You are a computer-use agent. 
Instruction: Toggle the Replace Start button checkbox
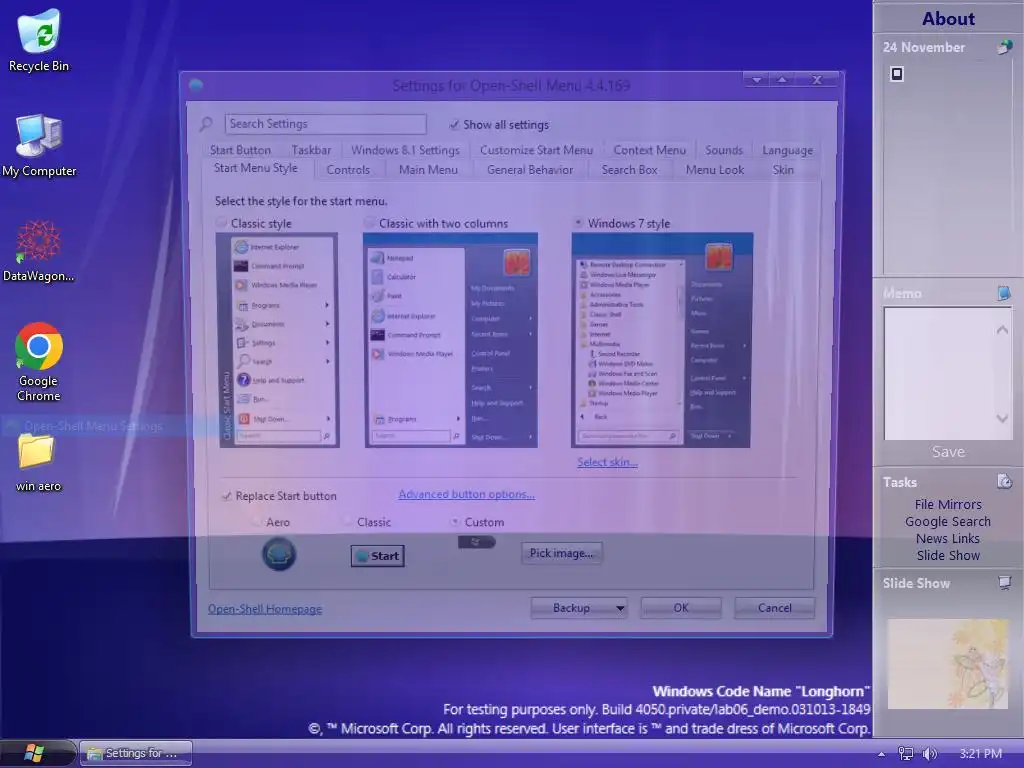coord(227,496)
